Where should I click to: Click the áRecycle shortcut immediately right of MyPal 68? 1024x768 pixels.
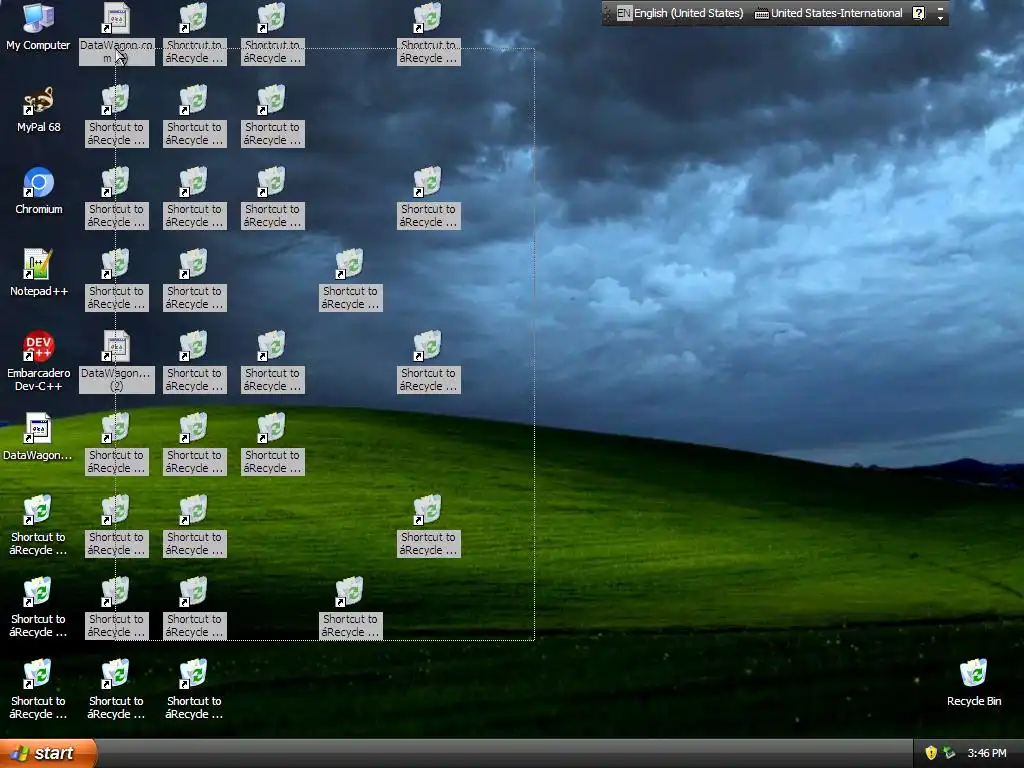click(x=116, y=116)
